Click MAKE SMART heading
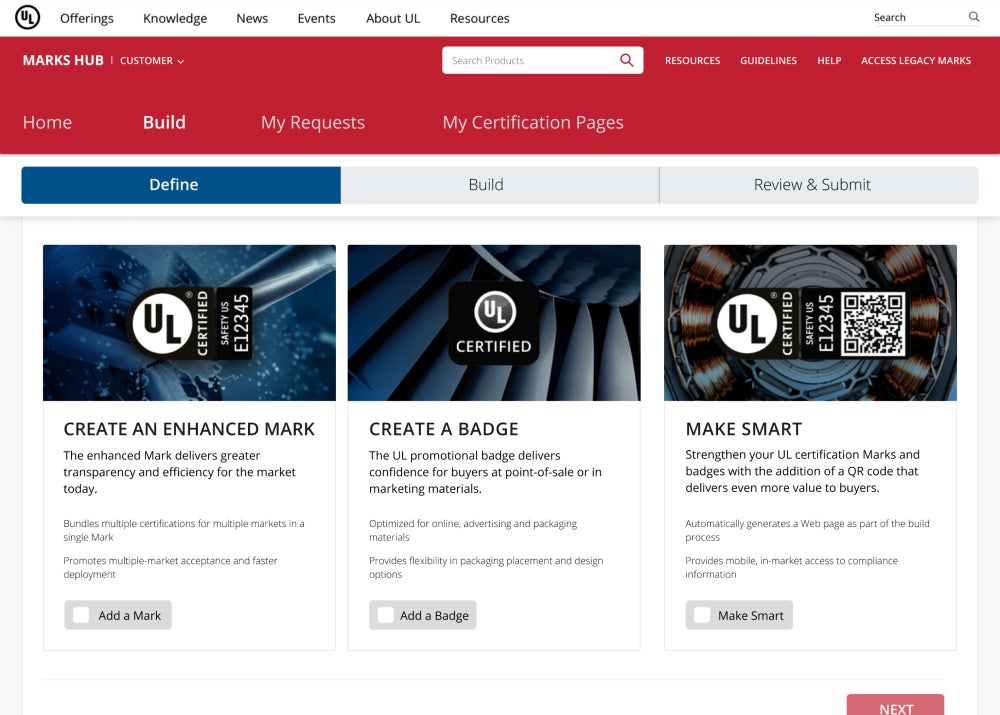 tap(744, 429)
